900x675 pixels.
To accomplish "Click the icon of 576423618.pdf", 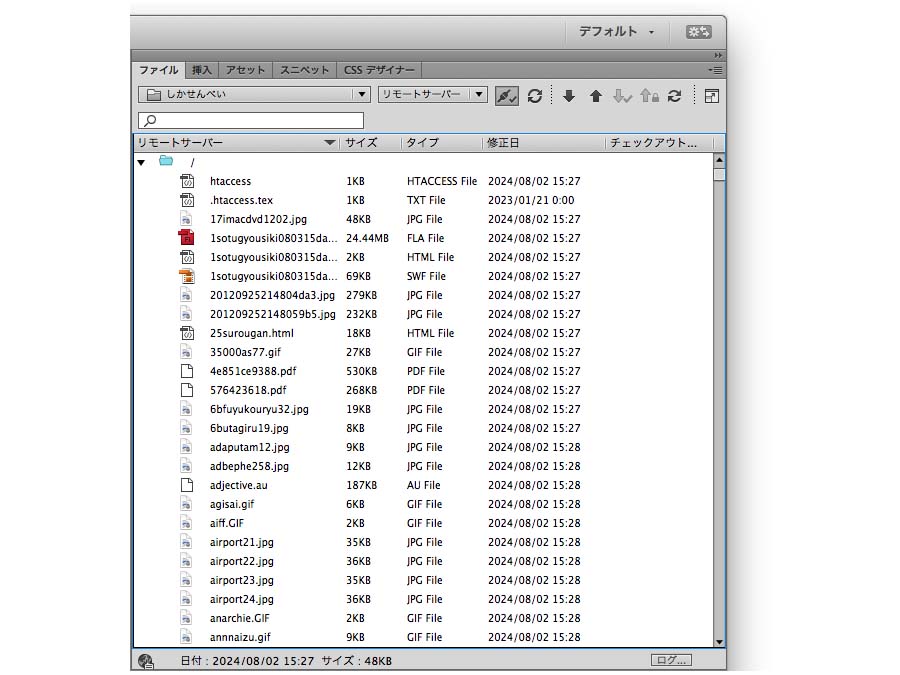I will tap(187, 390).
